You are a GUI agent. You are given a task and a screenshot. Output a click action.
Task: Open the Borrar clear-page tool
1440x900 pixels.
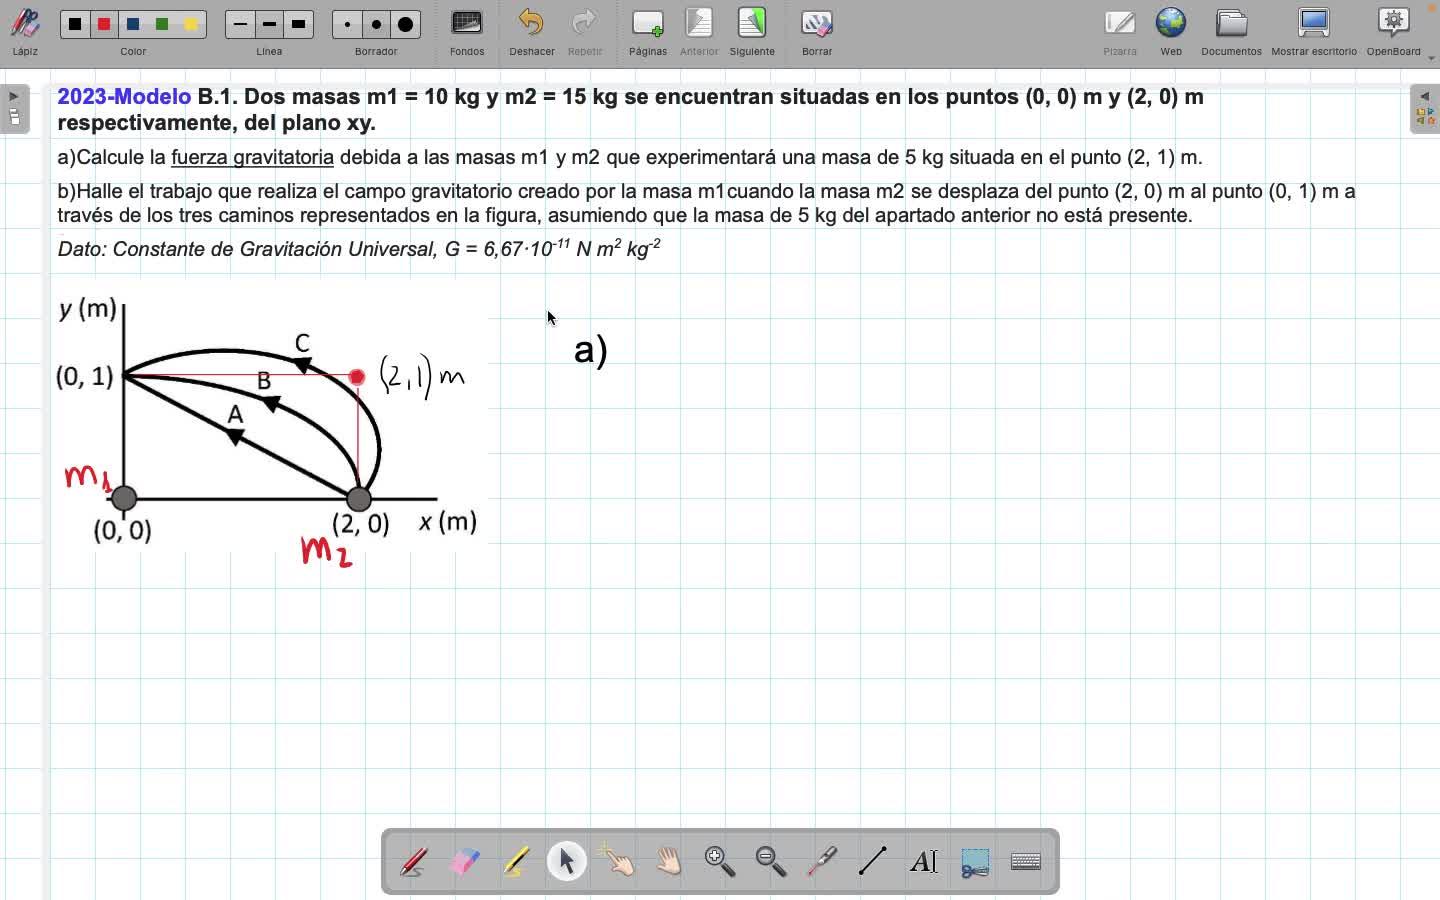(x=817, y=31)
